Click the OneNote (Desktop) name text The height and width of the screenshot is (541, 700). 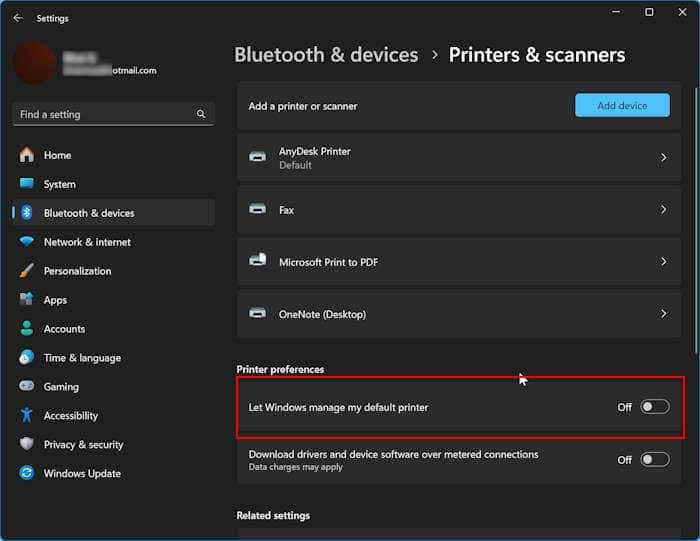point(322,314)
